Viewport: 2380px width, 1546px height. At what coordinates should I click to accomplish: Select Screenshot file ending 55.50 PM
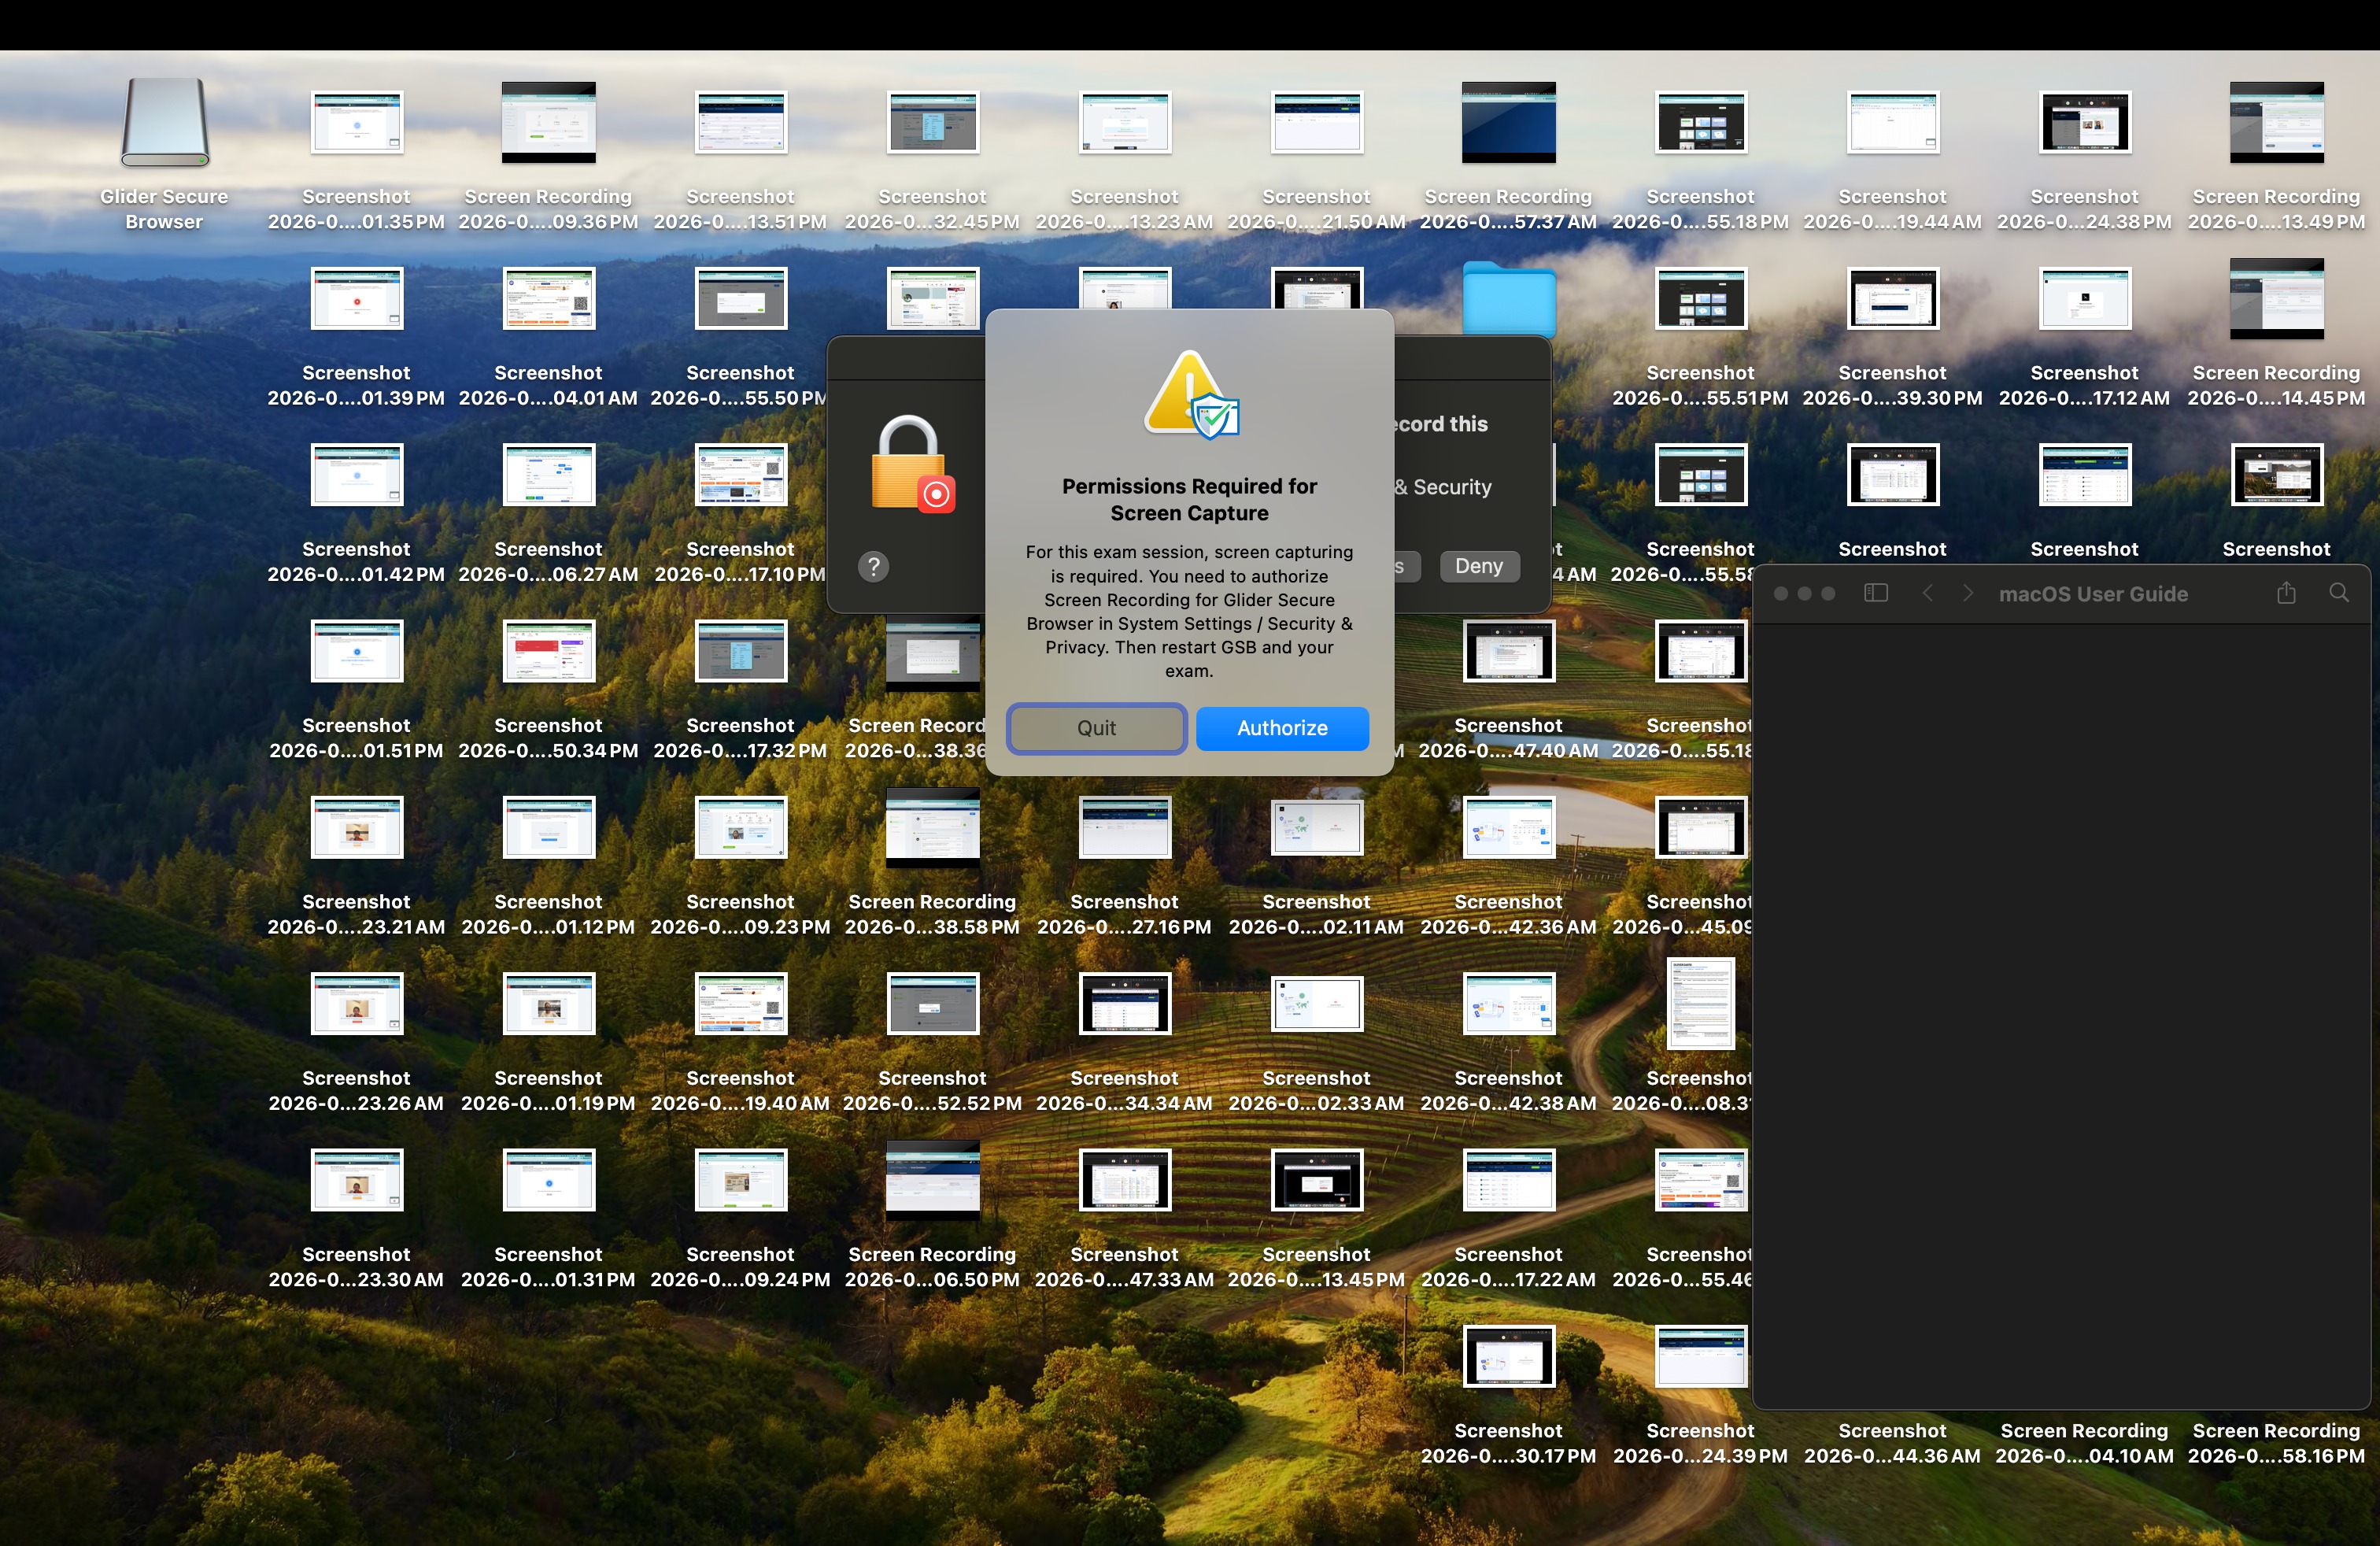[741, 298]
